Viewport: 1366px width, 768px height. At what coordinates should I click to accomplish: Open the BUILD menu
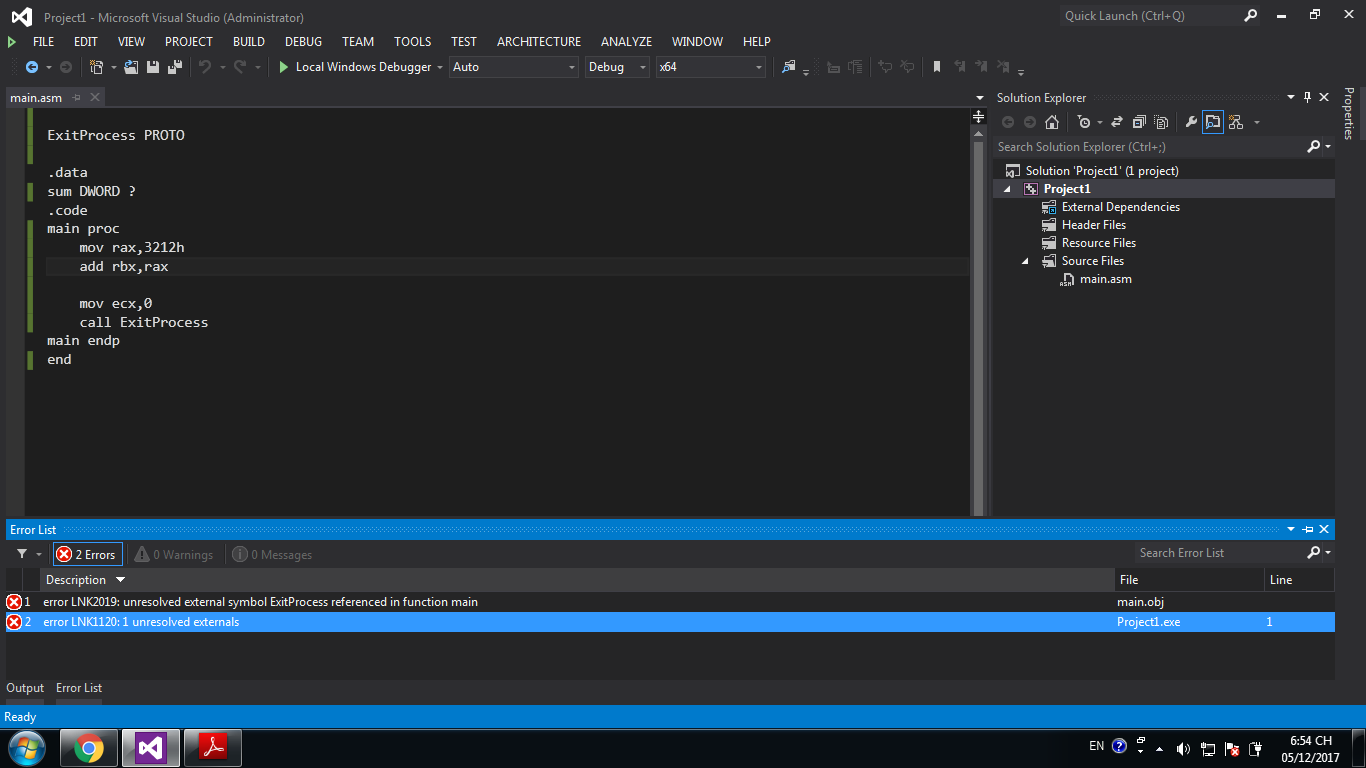249,42
